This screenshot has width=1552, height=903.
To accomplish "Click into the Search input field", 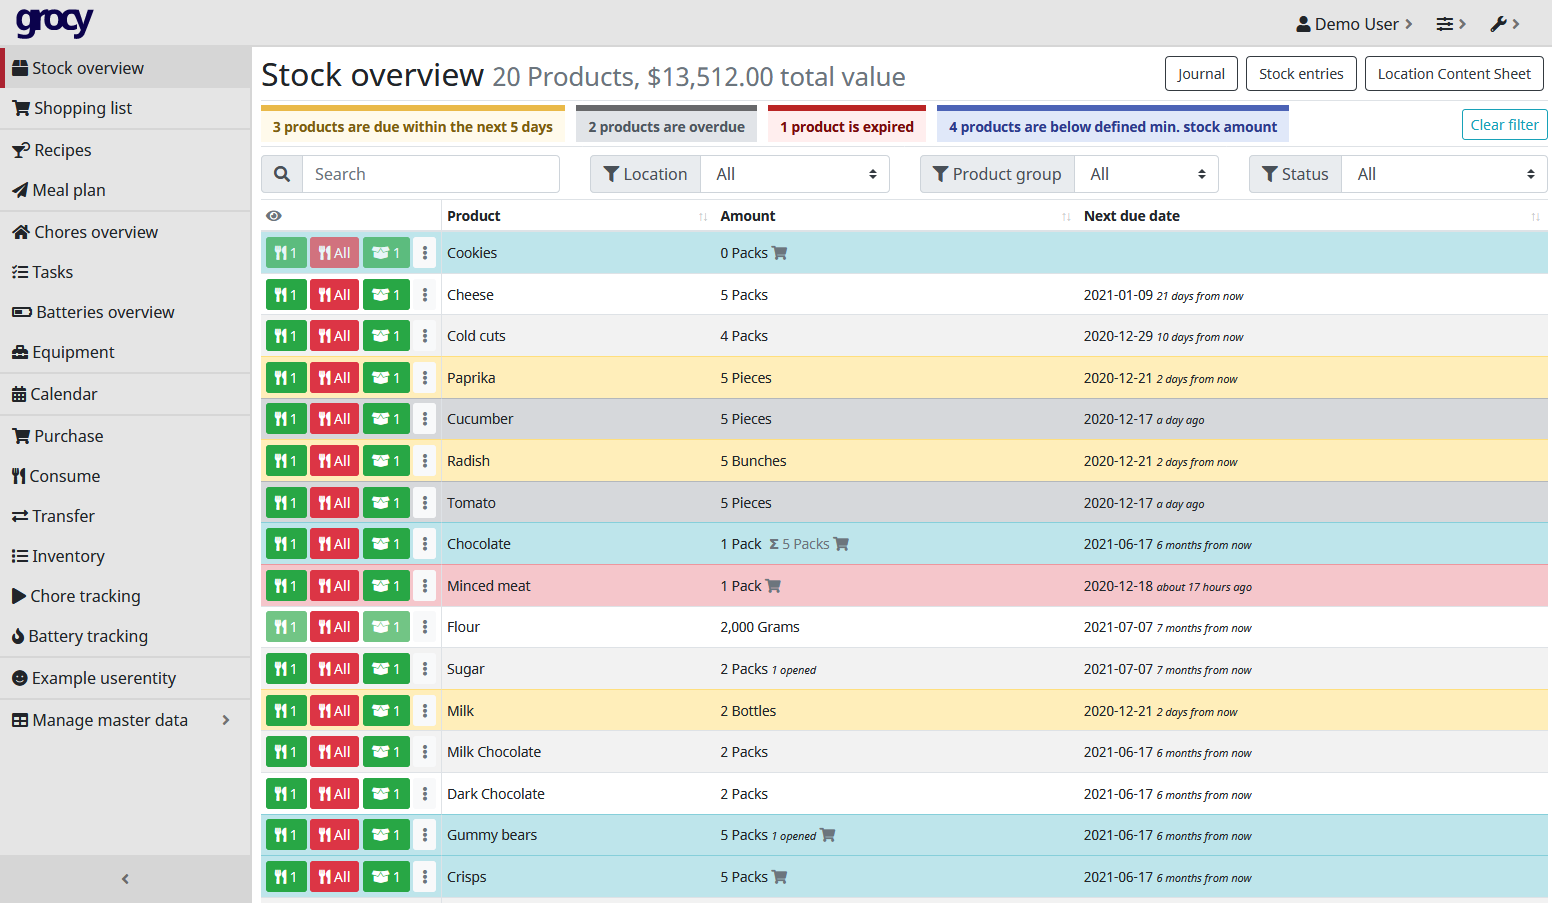I will point(430,174).
